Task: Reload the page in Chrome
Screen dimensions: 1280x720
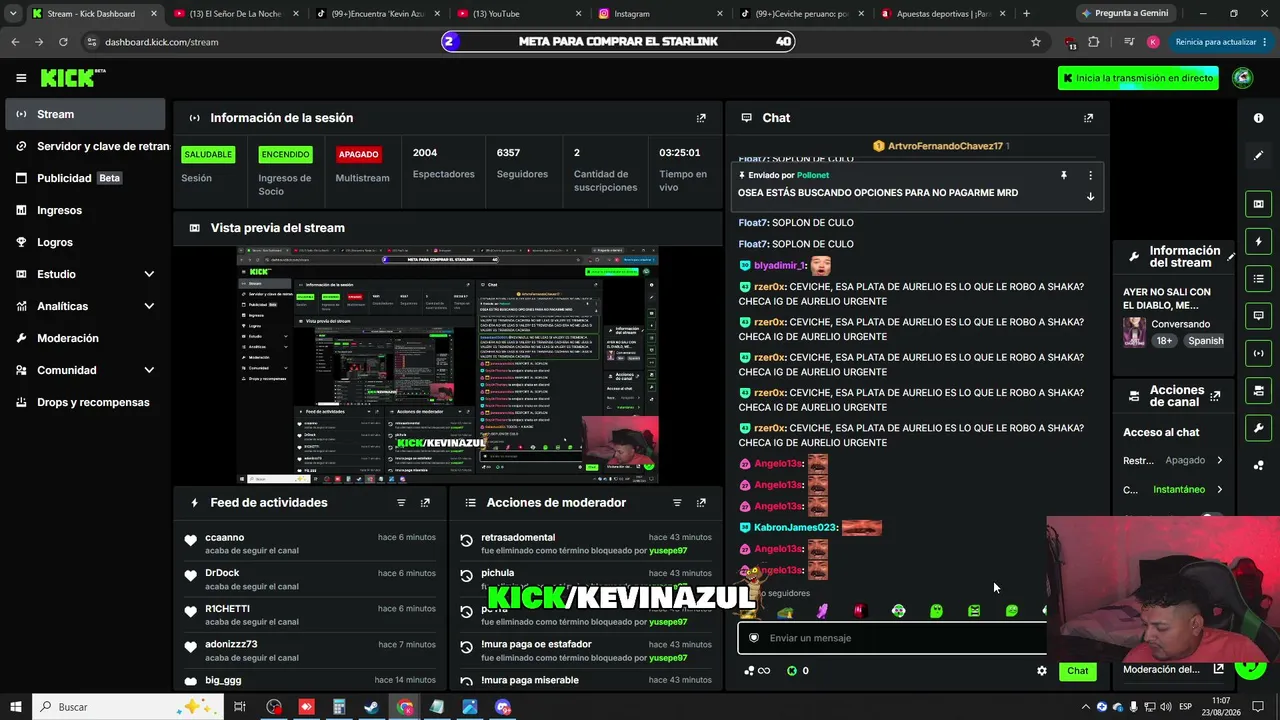Action: (x=63, y=42)
